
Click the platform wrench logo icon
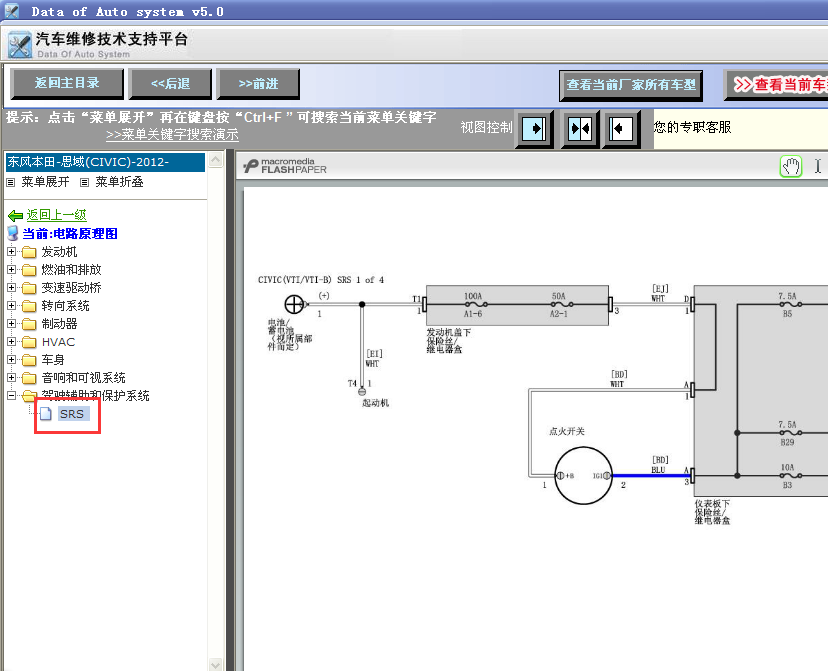20,45
